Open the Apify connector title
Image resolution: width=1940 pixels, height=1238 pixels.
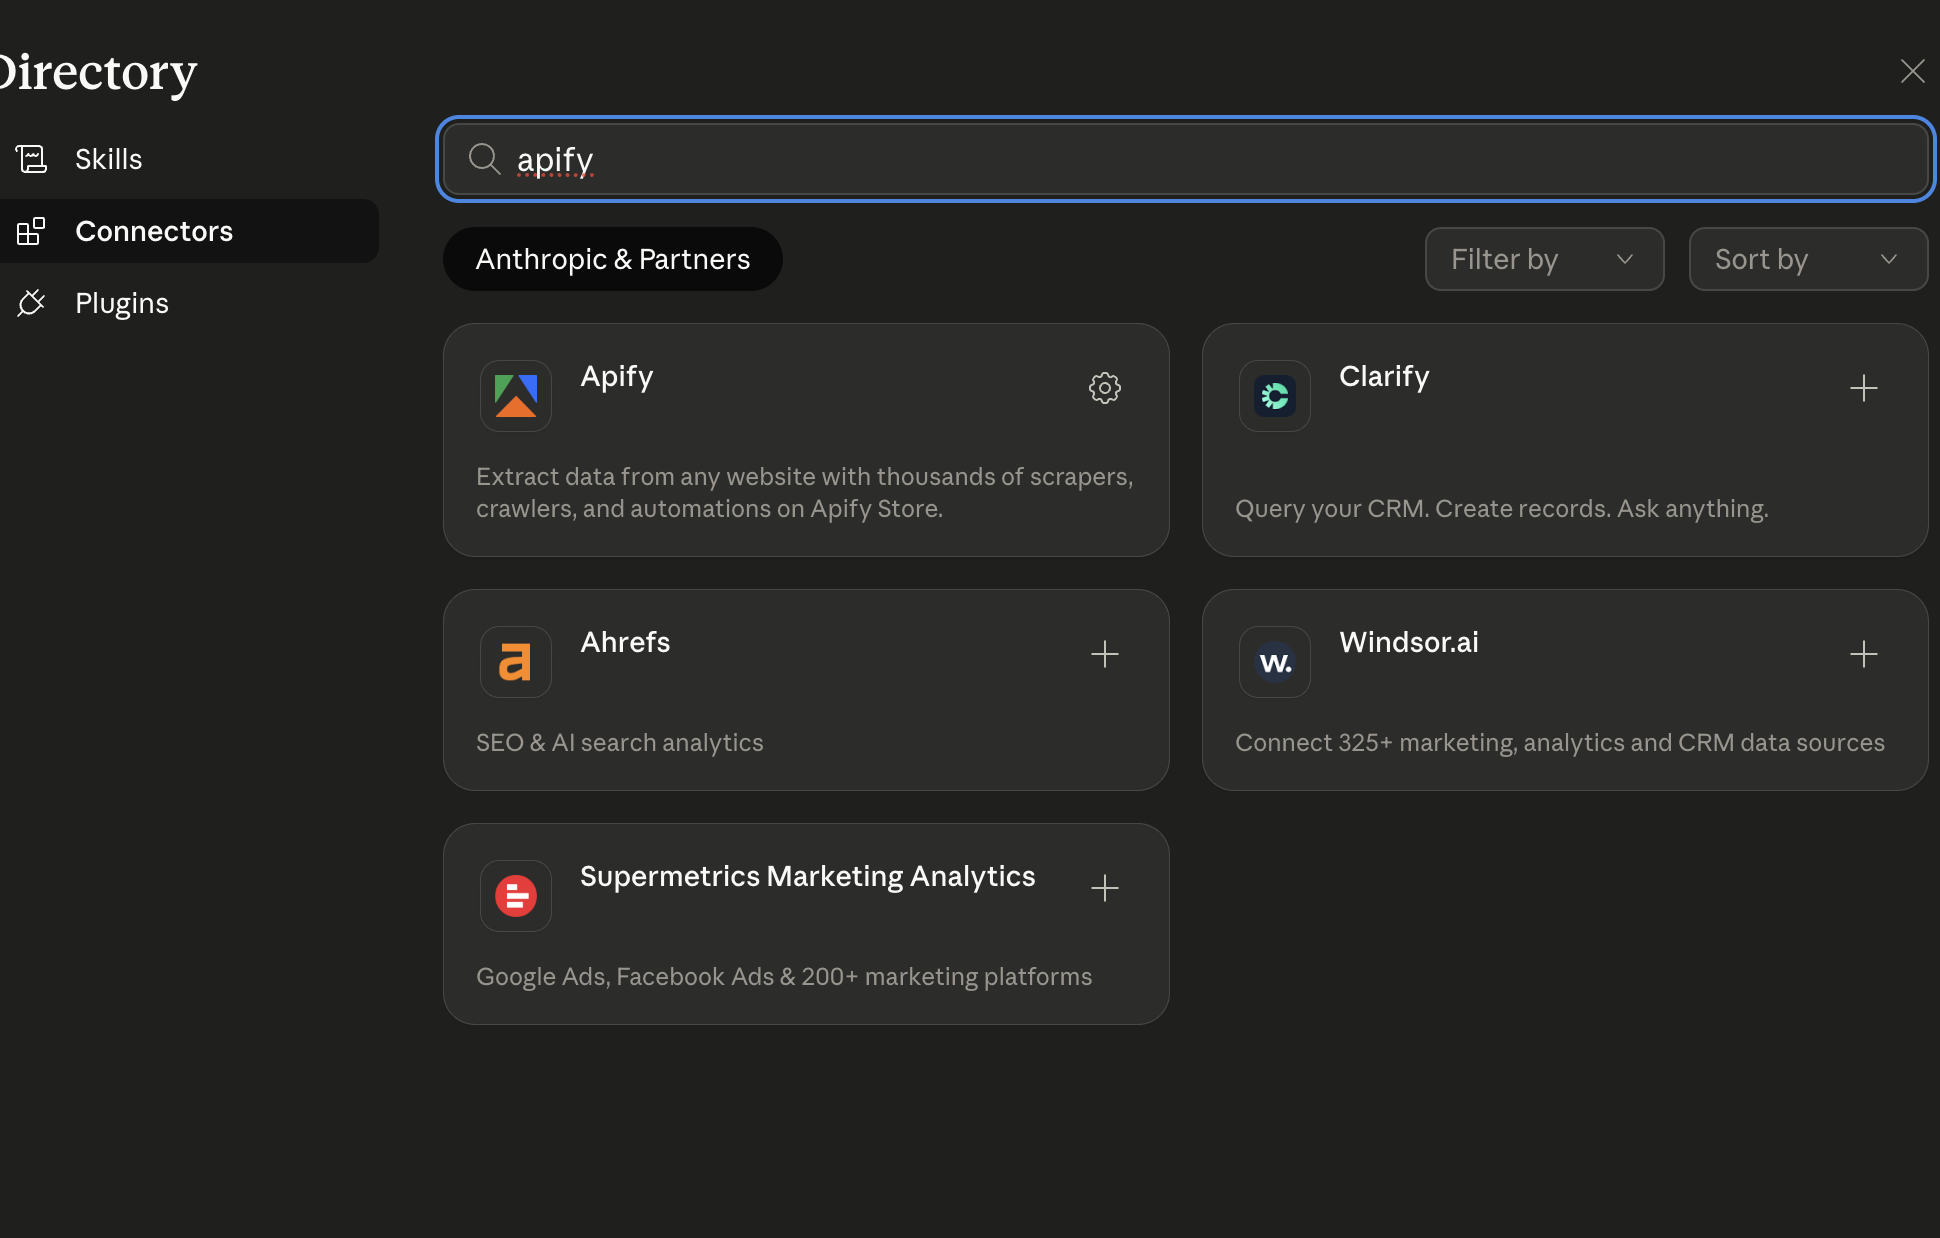[617, 377]
